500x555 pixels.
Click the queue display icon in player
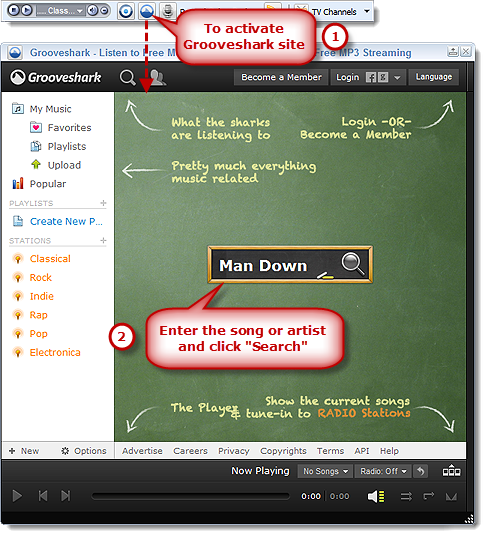click(451, 471)
